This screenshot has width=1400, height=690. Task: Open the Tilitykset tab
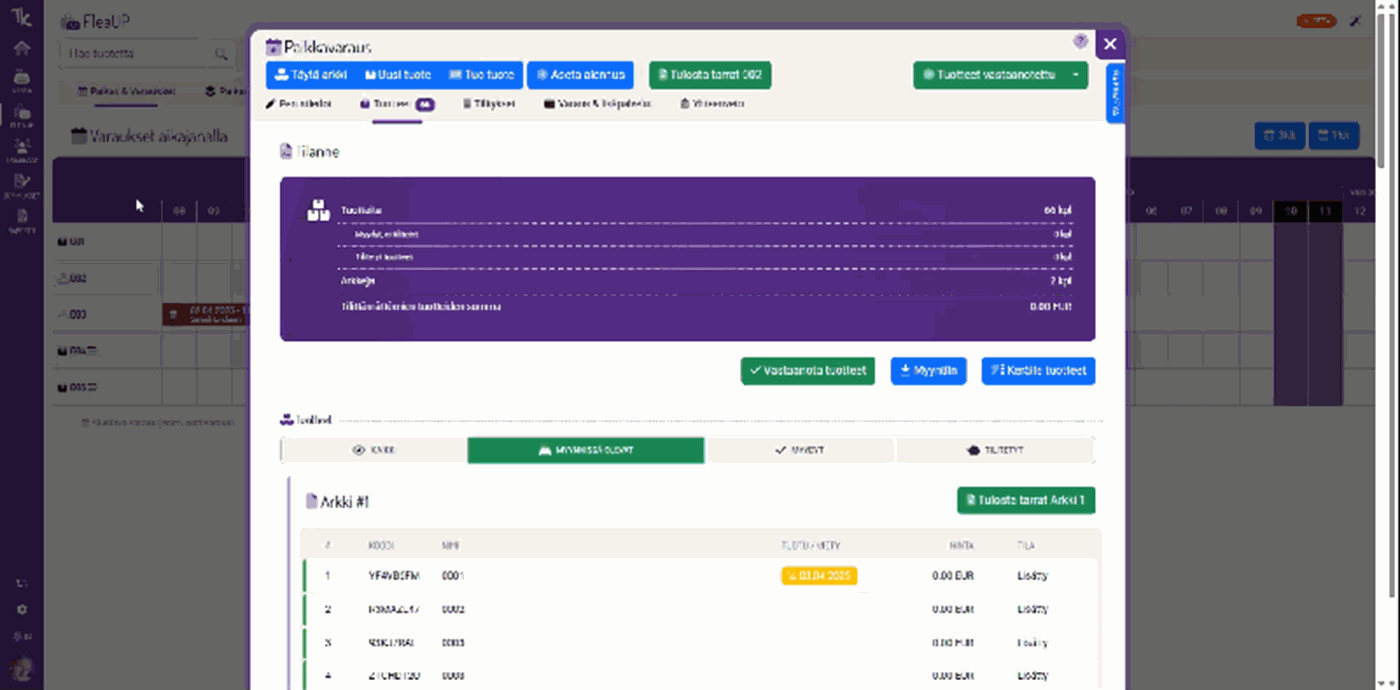coord(489,103)
